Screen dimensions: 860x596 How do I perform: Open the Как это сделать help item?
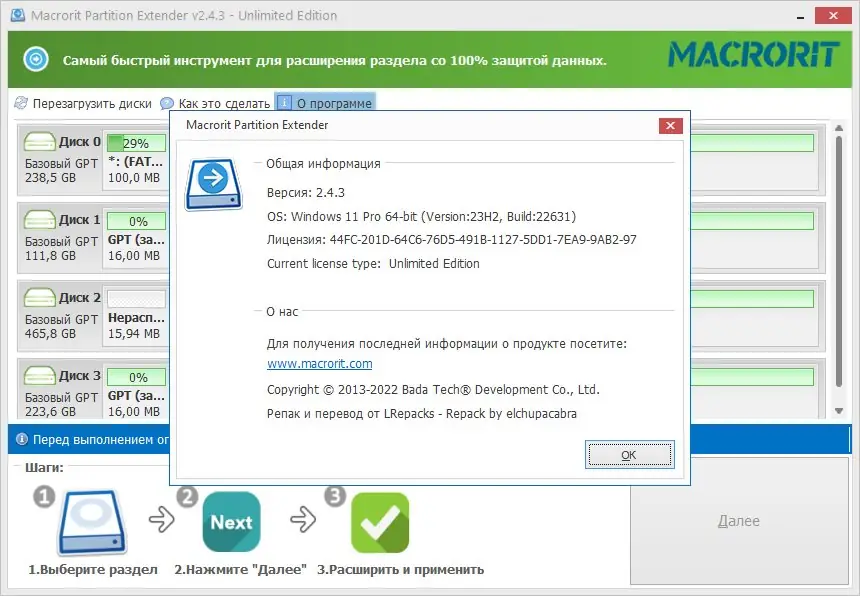click(216, 103)
